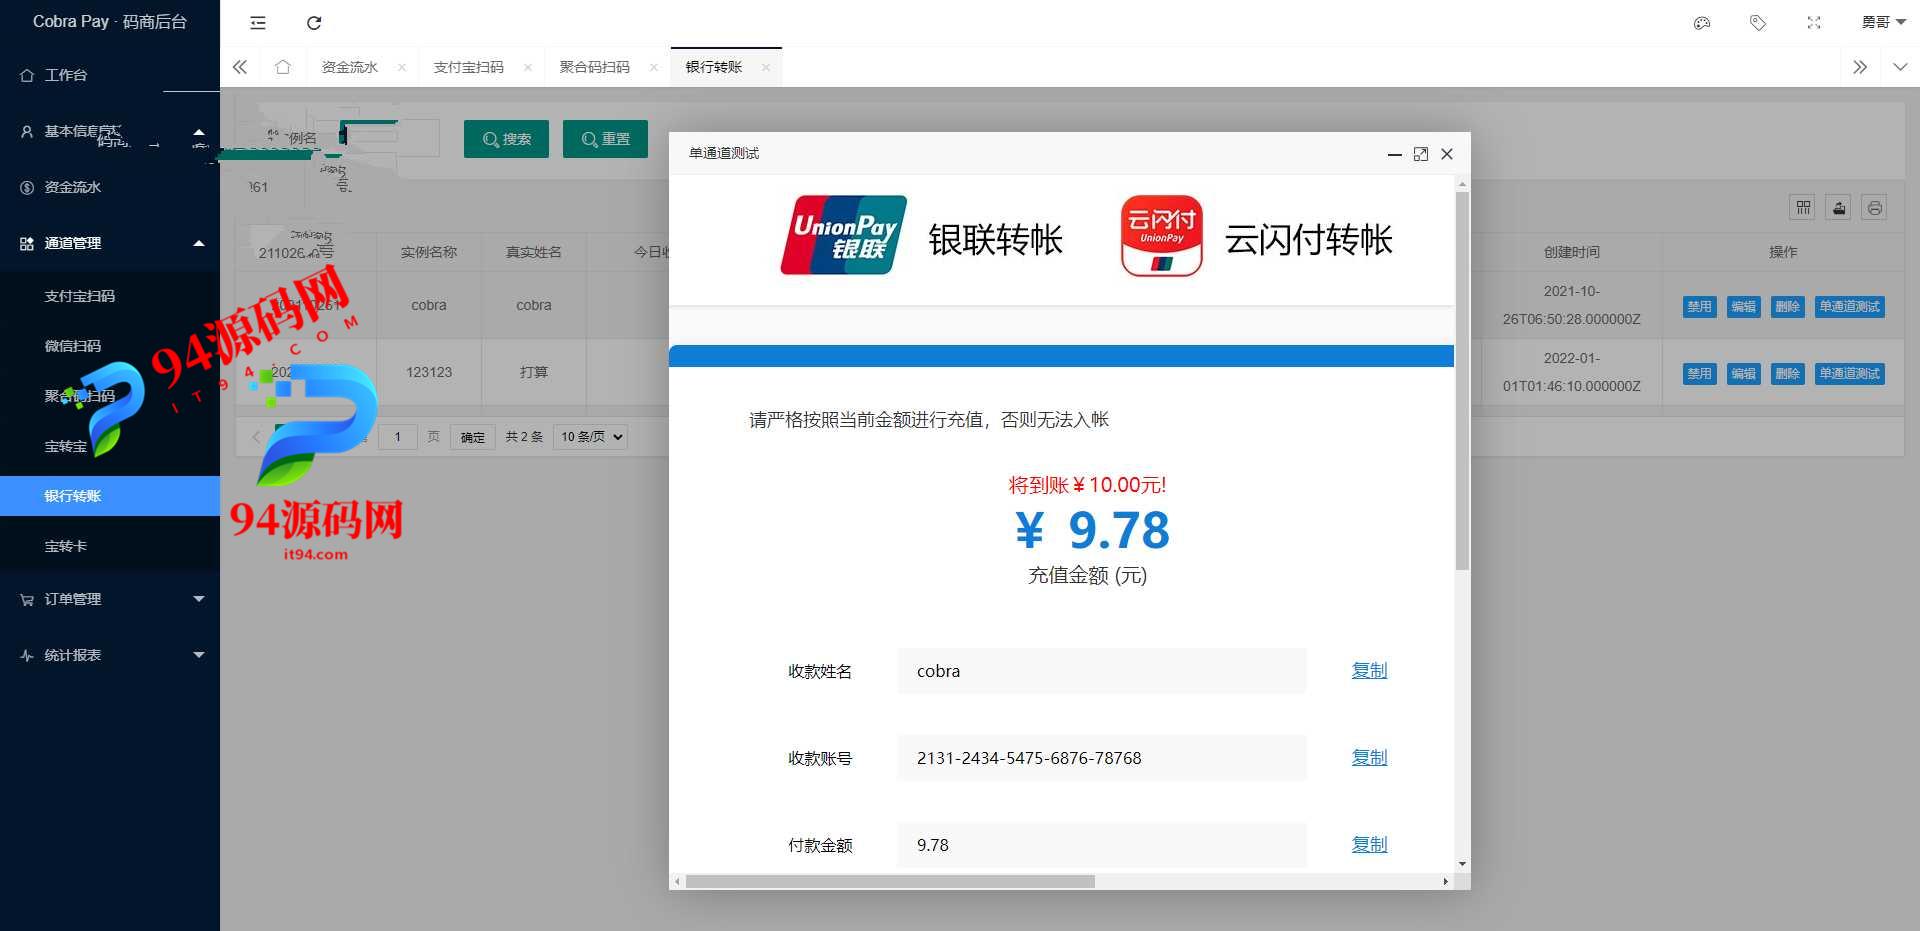Click 禁用 for the cobra row
The image size is (1920, 931).
(1699, 306)
